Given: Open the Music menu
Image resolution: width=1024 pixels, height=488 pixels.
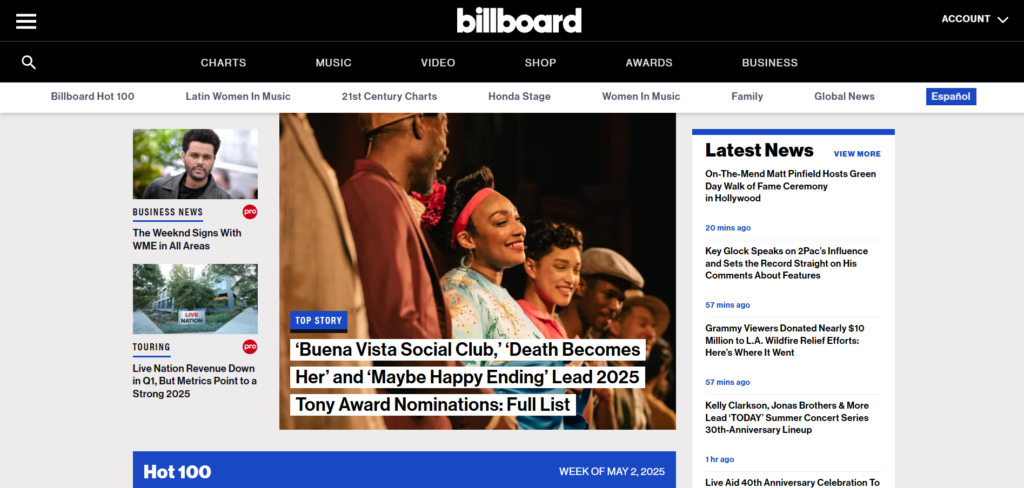Looking at the screenshot, I should (x=334, y=63).
